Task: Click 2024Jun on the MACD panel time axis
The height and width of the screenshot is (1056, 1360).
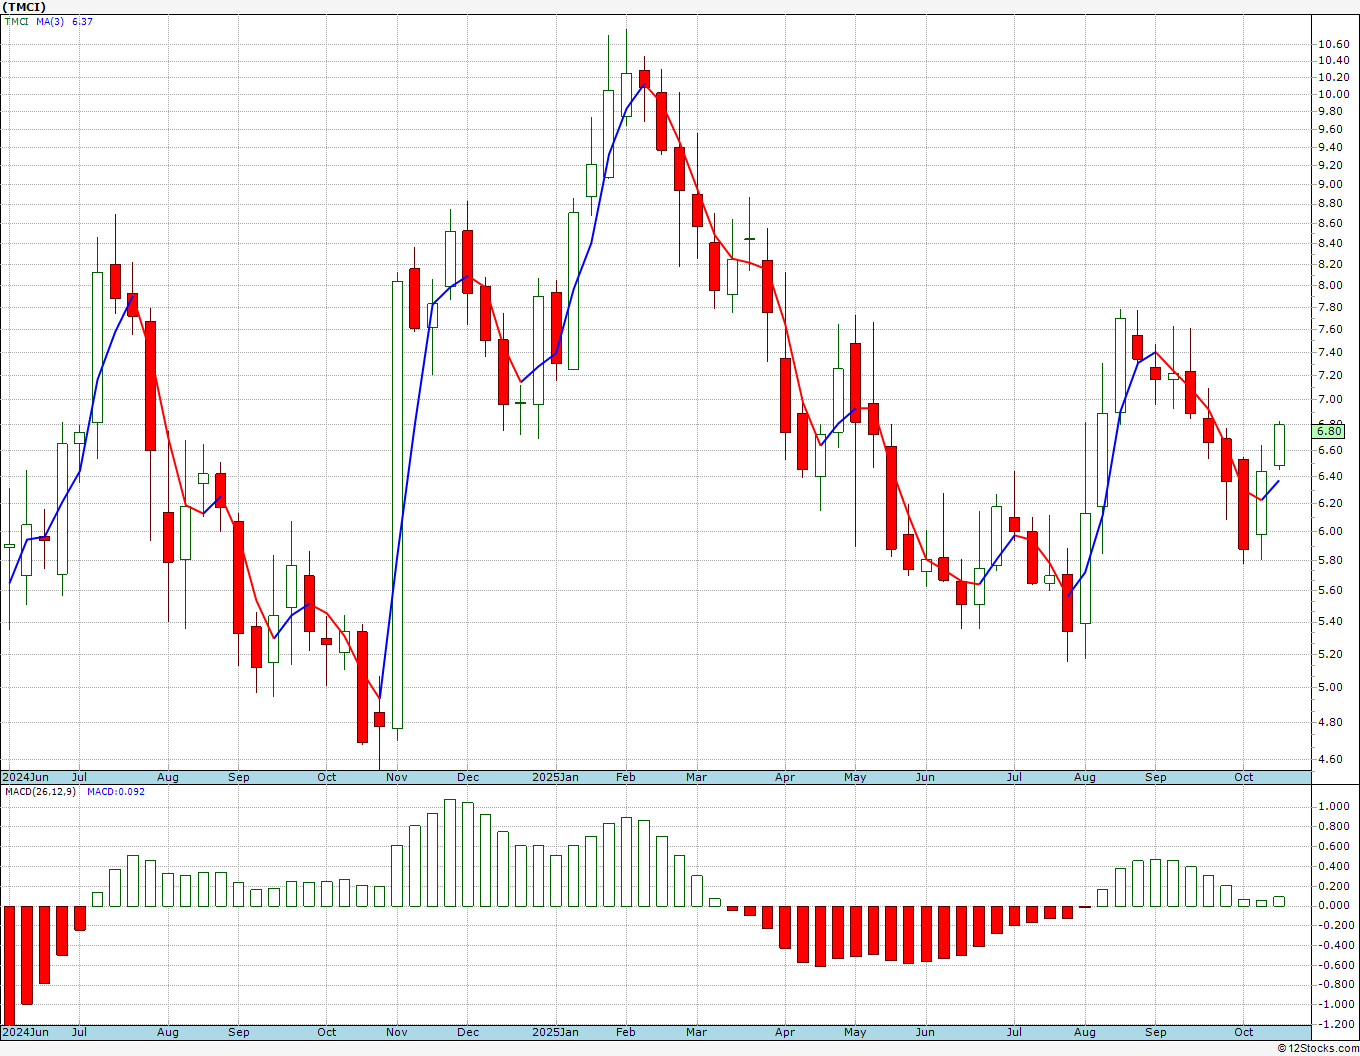Action: 25,1032
